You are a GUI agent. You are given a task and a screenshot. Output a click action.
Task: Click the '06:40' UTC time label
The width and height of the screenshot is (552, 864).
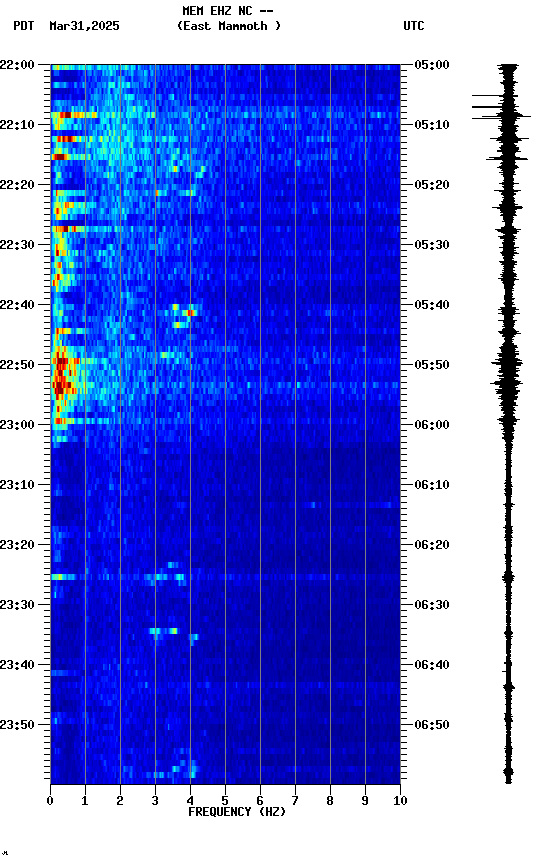pyautogui.click(x=432, y=665)
